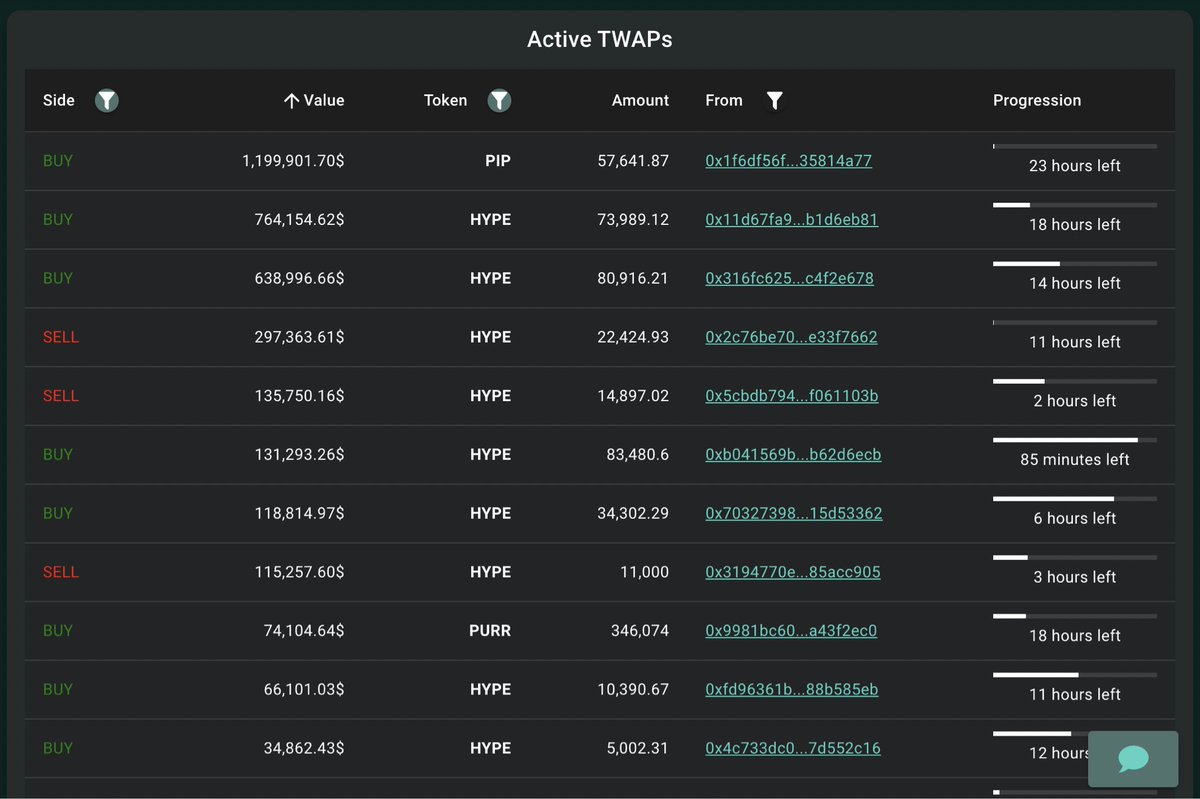Click the amount 14,897.02

[x=633, y=396]
